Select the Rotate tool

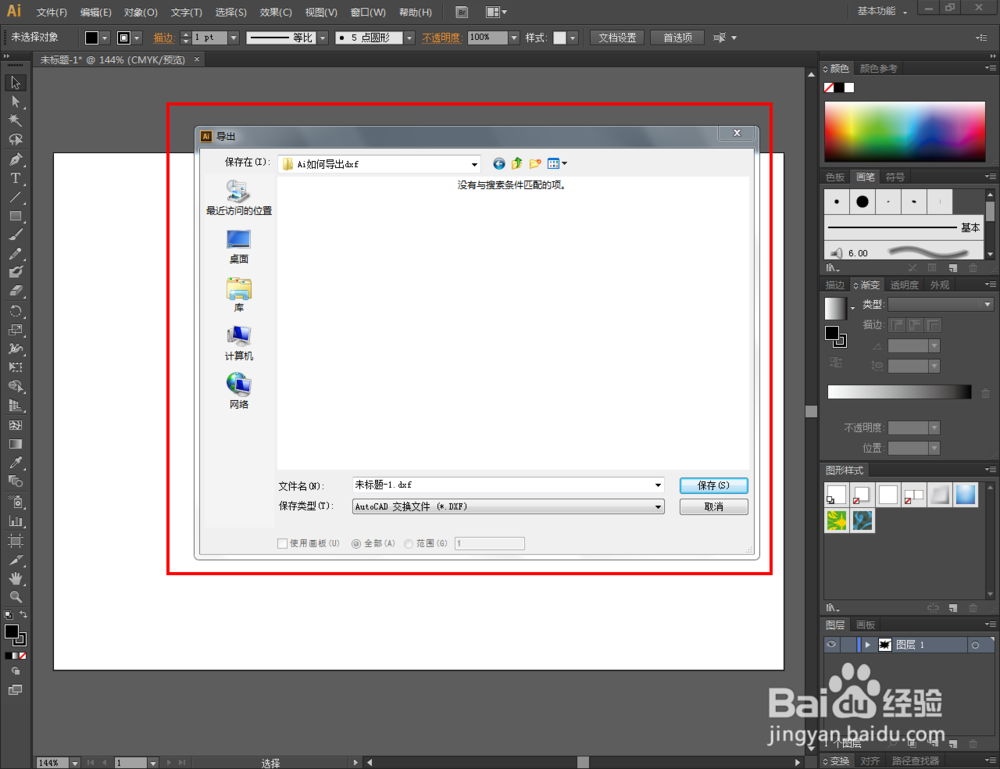coord(15,311)
